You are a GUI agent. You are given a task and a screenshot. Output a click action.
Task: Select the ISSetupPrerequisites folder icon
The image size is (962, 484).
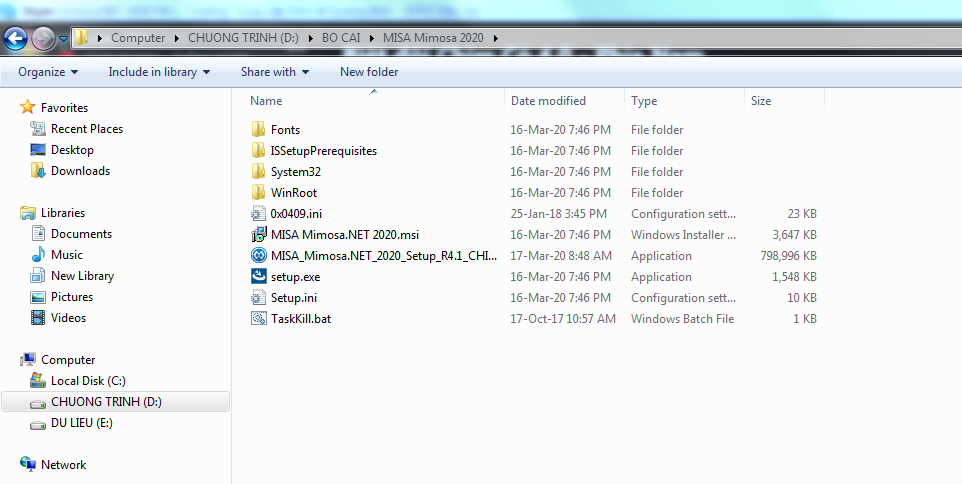pyautogui.click(x=258, y=150)
